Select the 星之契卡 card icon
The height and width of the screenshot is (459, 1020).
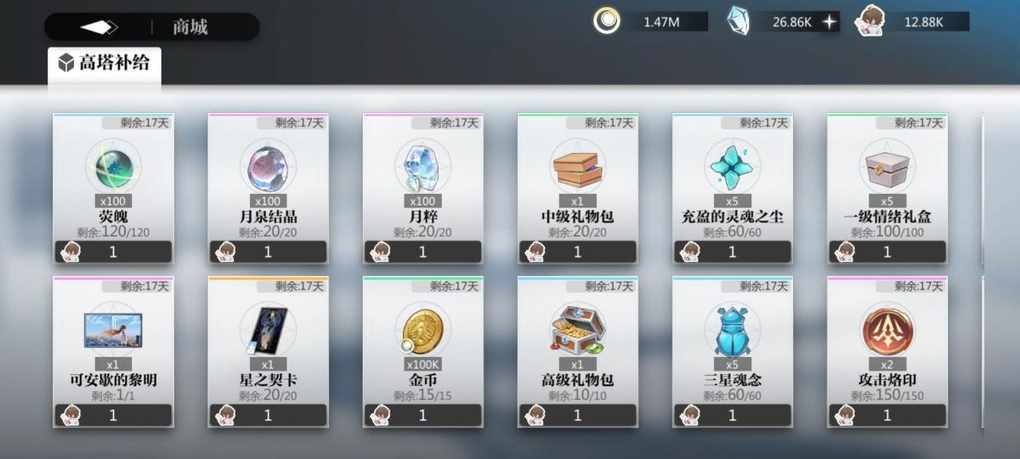(268, 330)
